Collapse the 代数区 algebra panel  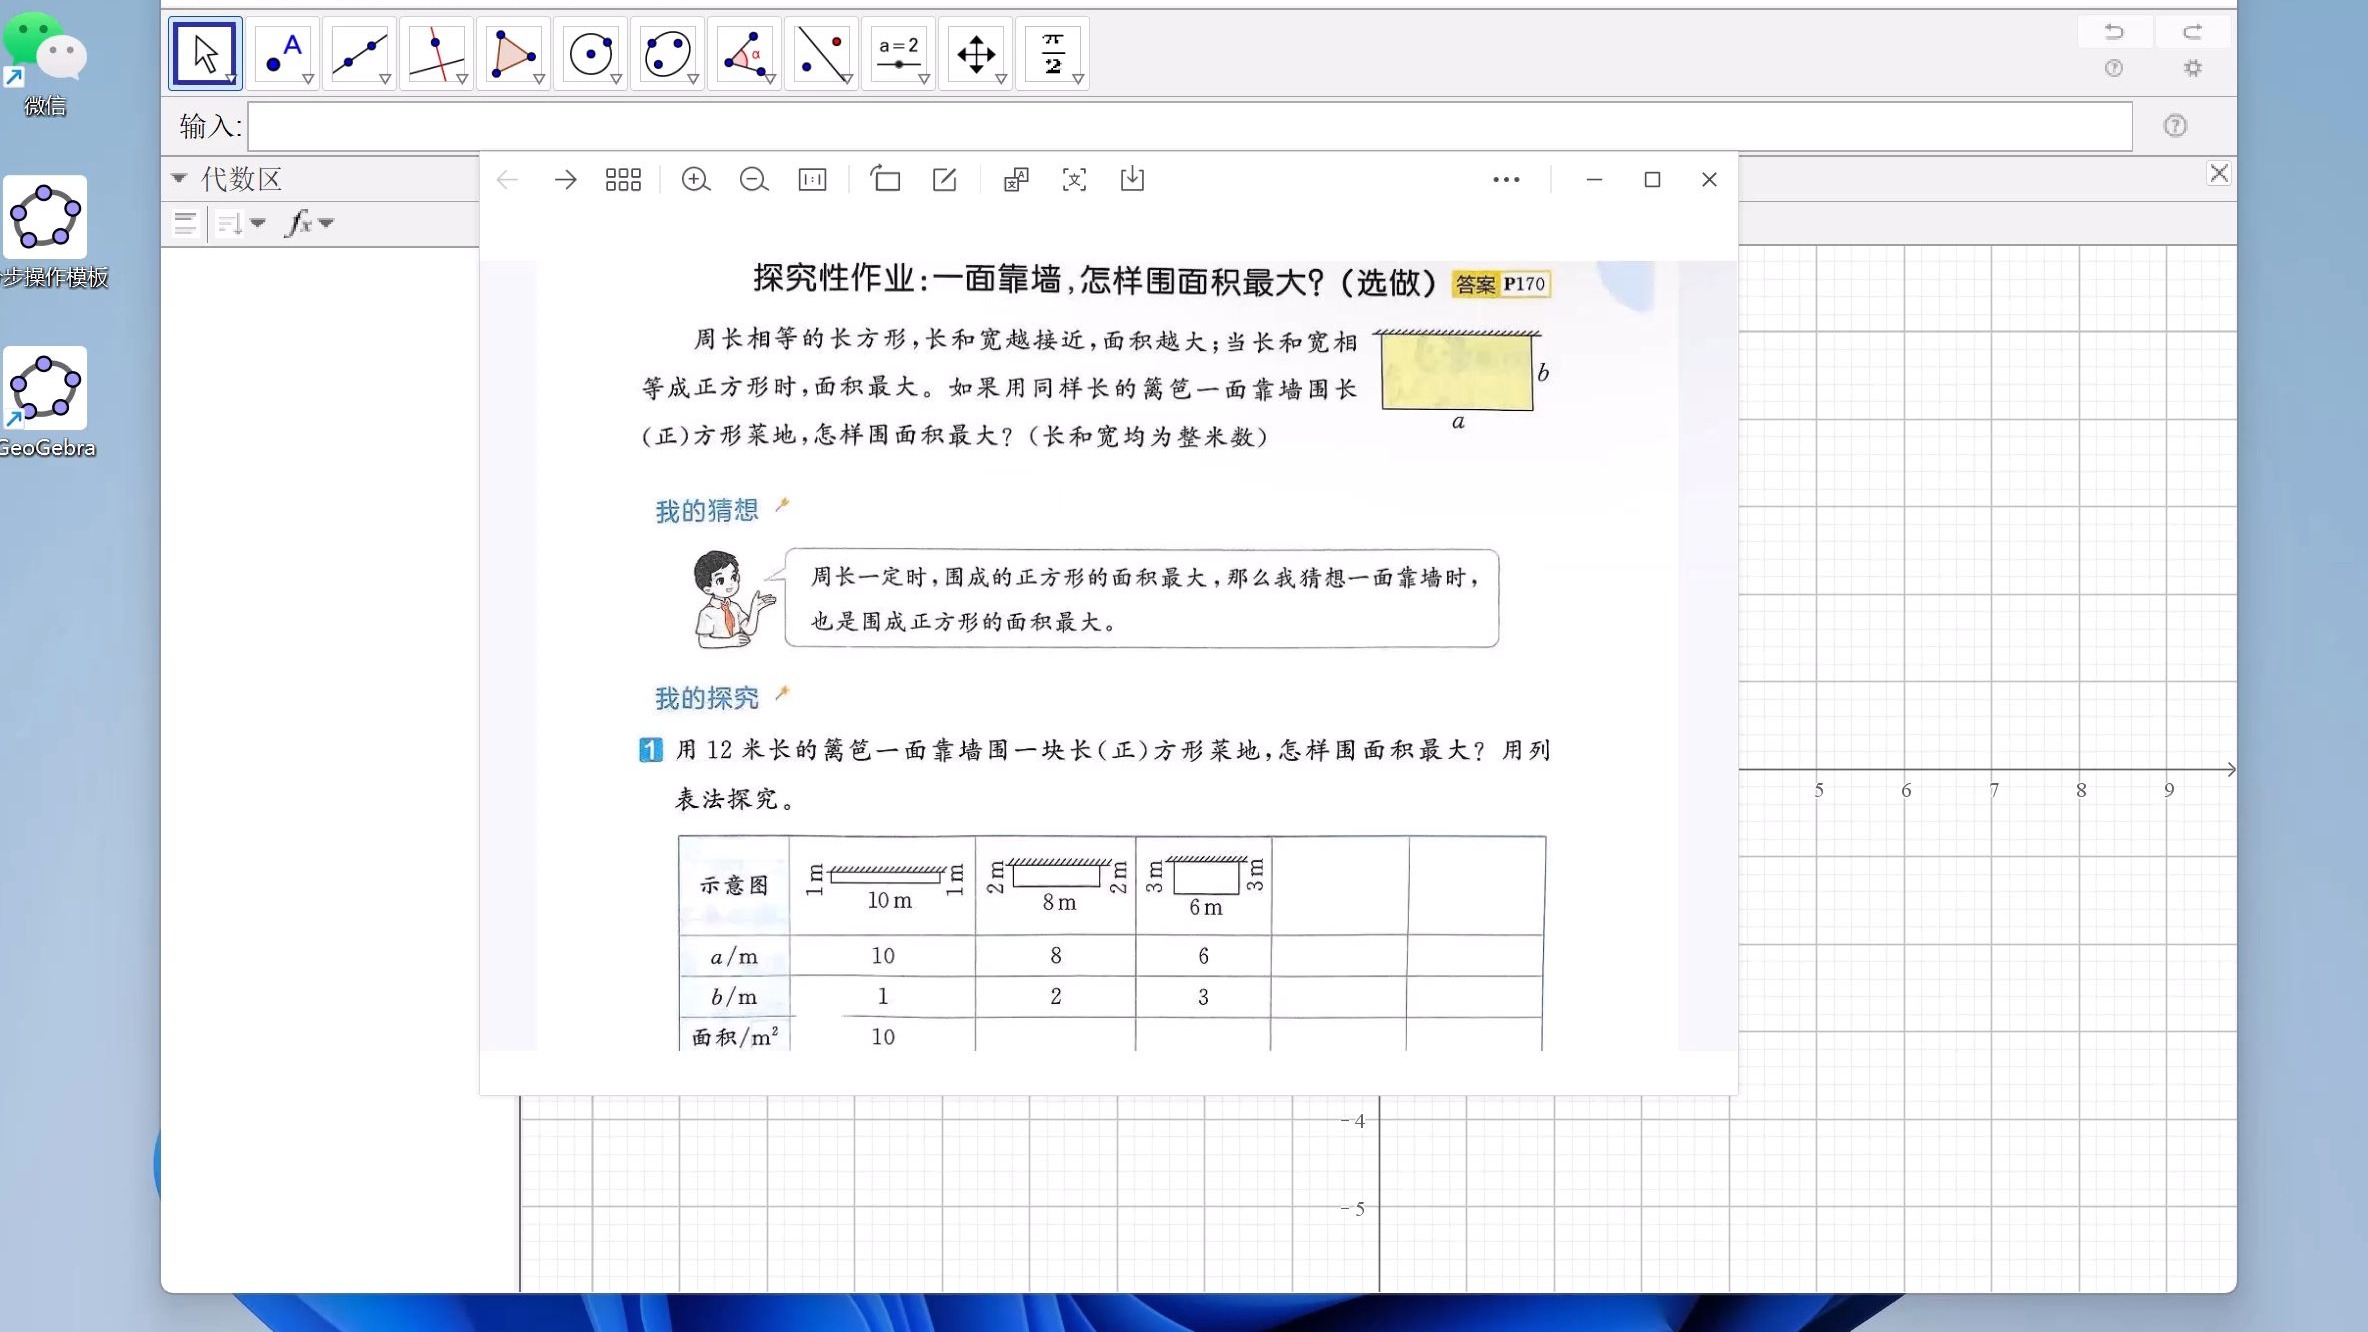178,177
